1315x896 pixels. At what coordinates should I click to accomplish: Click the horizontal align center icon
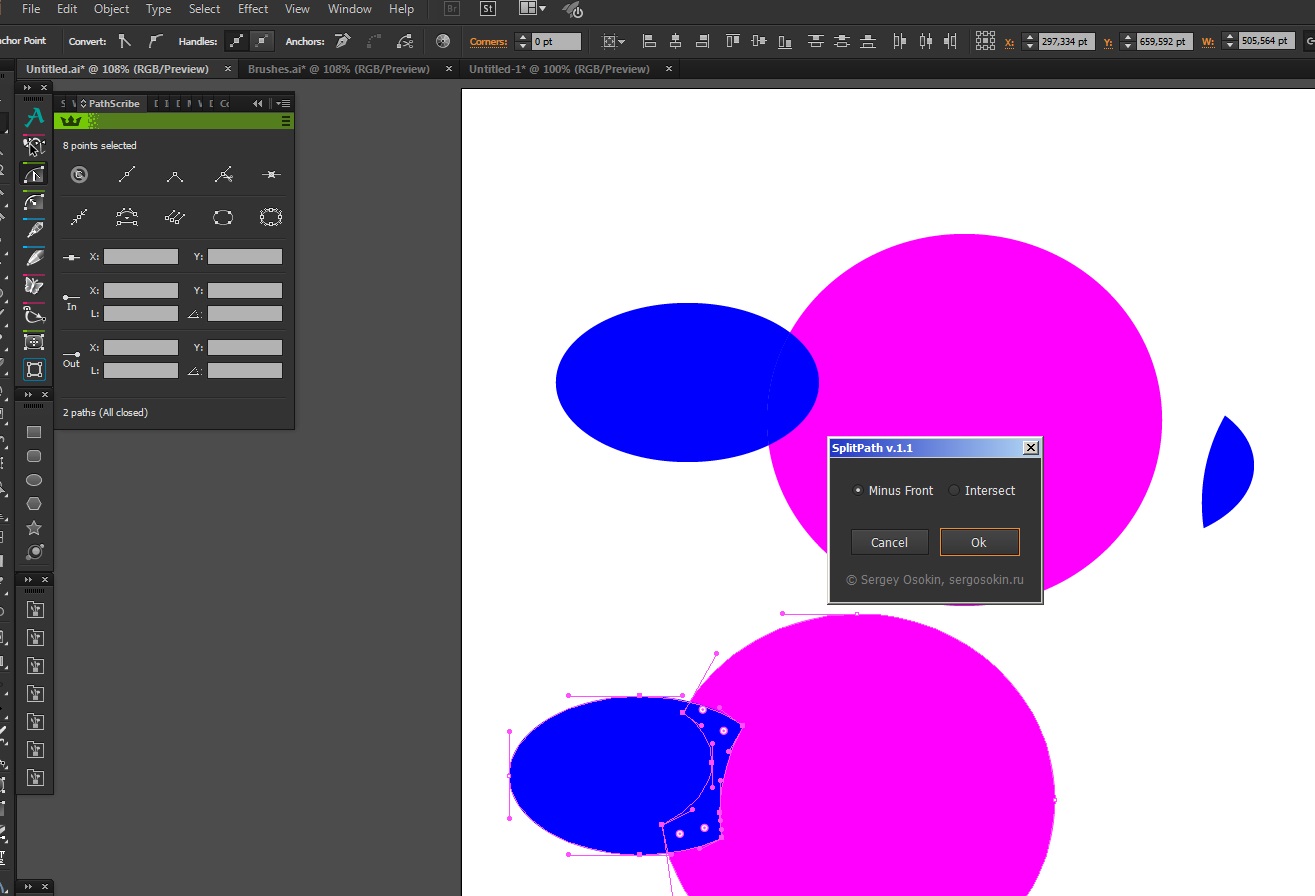point(675,41)
